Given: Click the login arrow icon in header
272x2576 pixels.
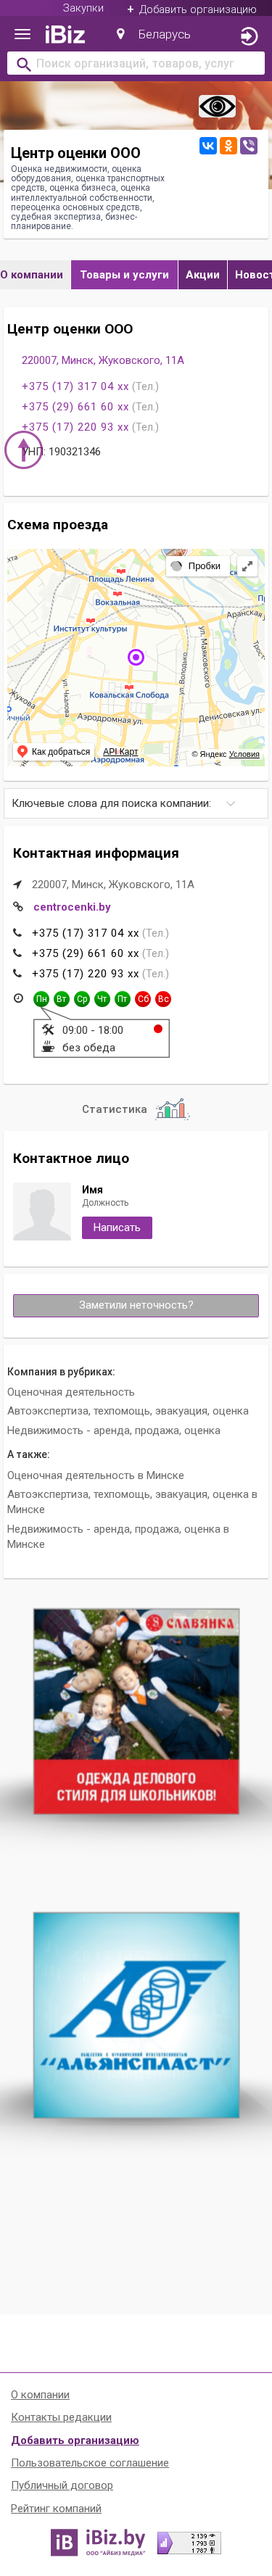Looking at the screenshot, I should point(249,36).
